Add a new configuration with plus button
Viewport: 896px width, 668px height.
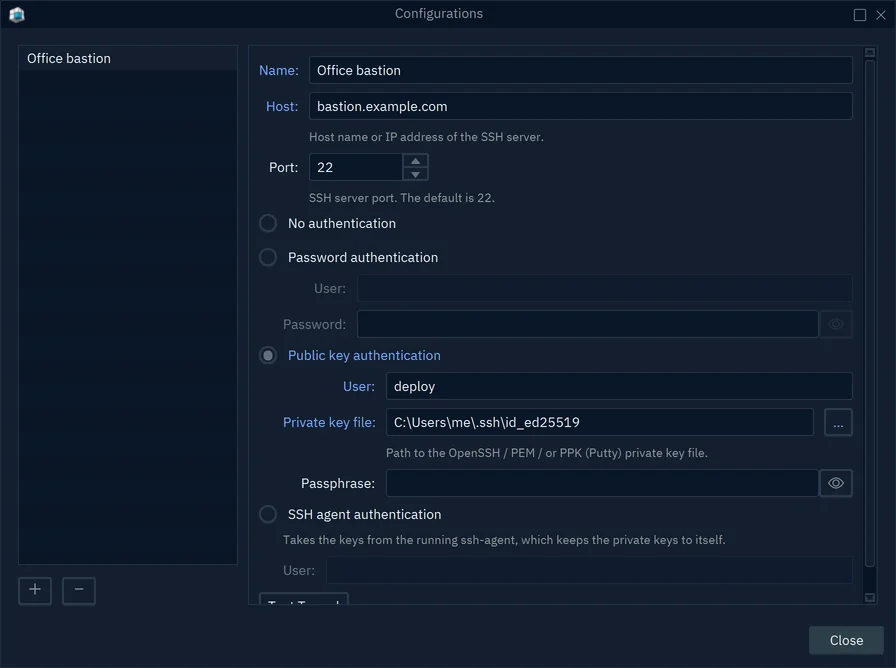(35, 590)
